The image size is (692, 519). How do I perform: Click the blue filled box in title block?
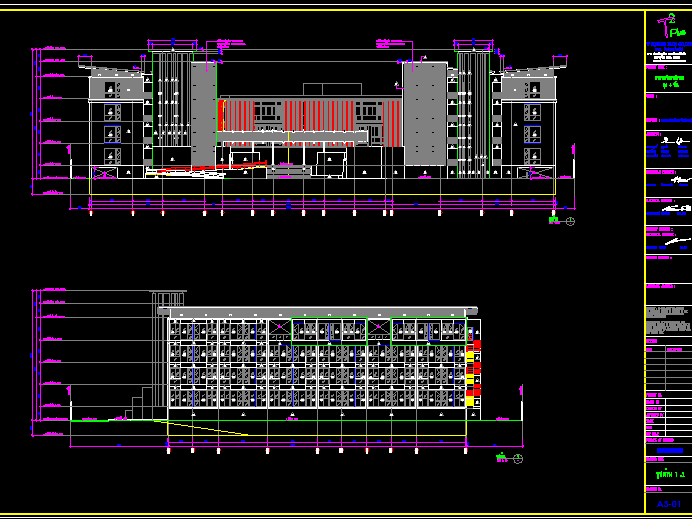click(668, 450)
